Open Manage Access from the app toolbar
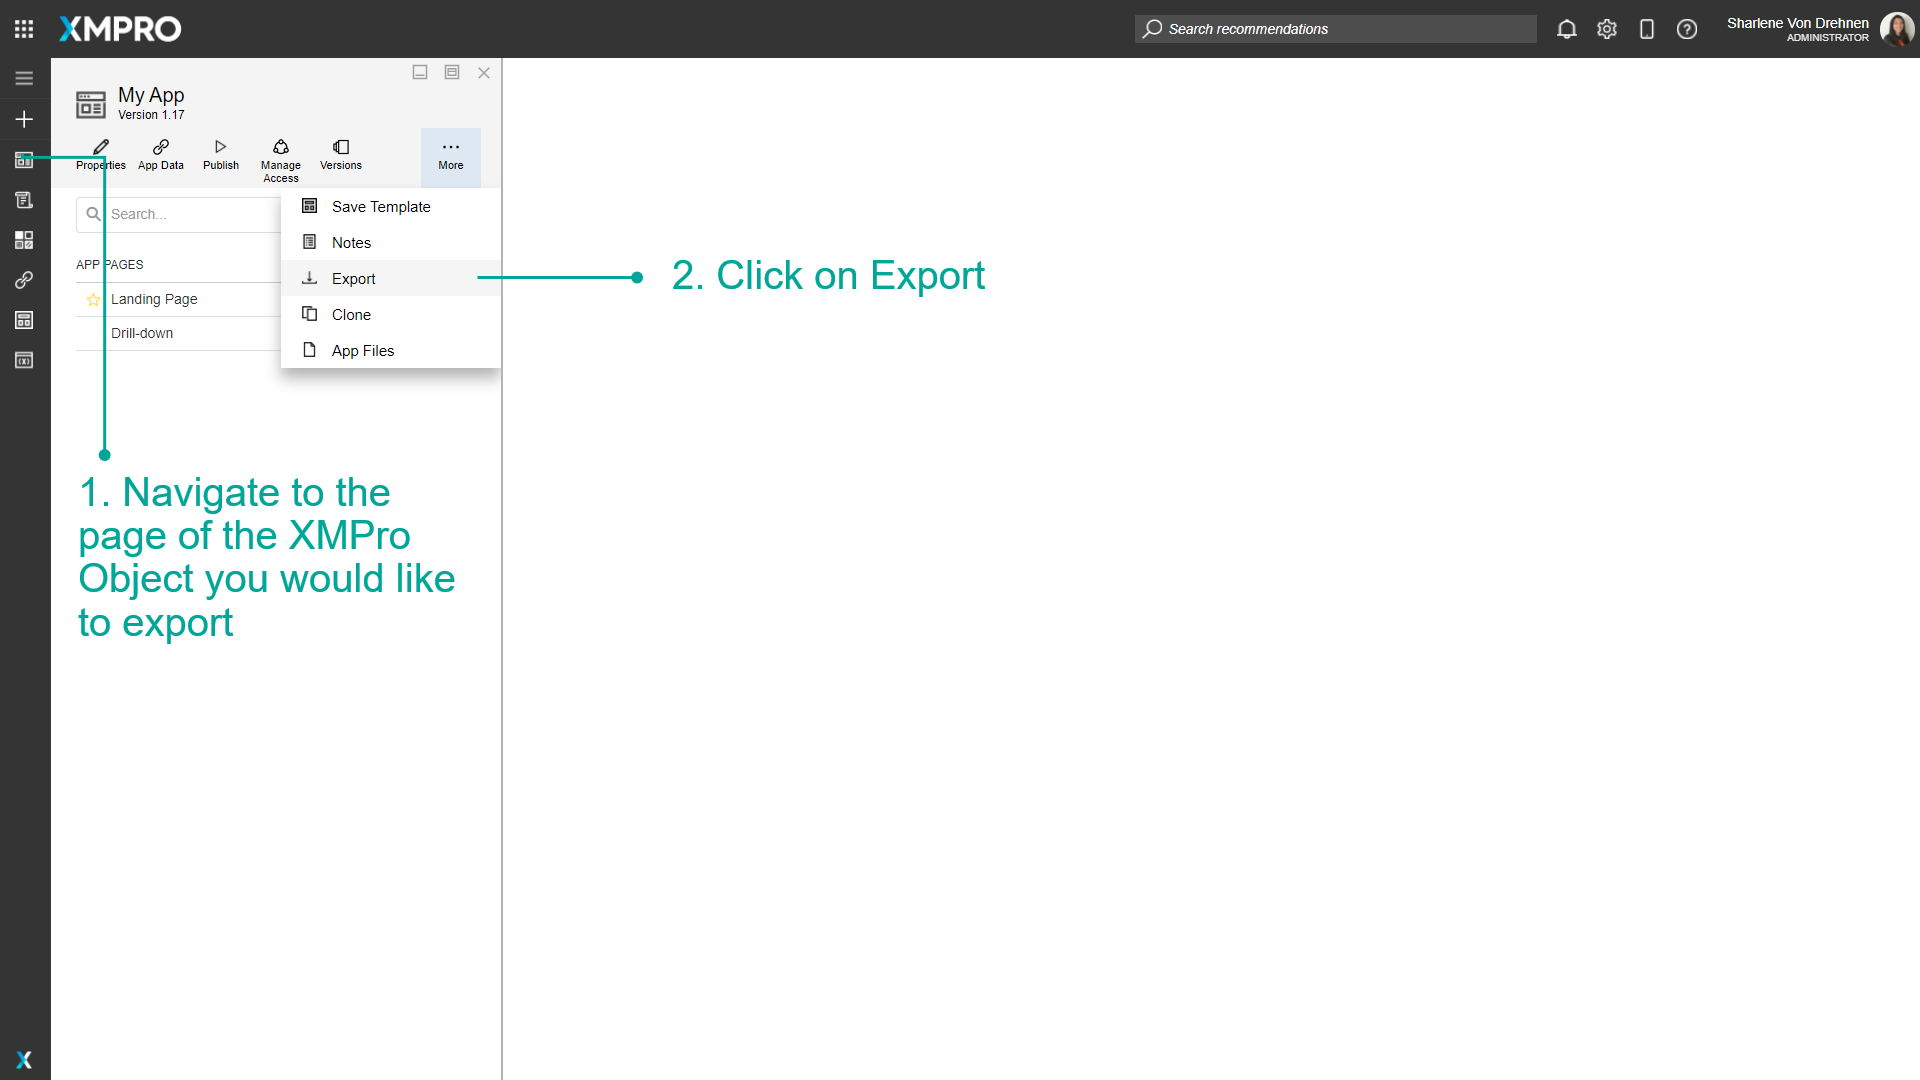Viewport: 1920px width, 1080px height. (x=280, y=158)
